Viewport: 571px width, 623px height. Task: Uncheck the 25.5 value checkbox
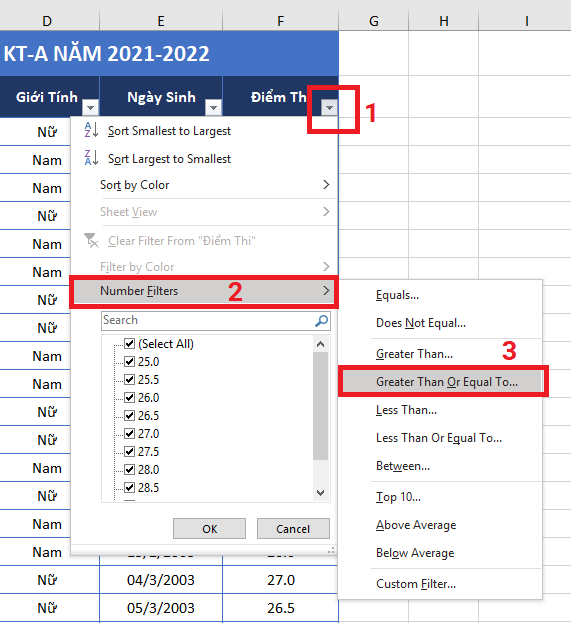130,379
